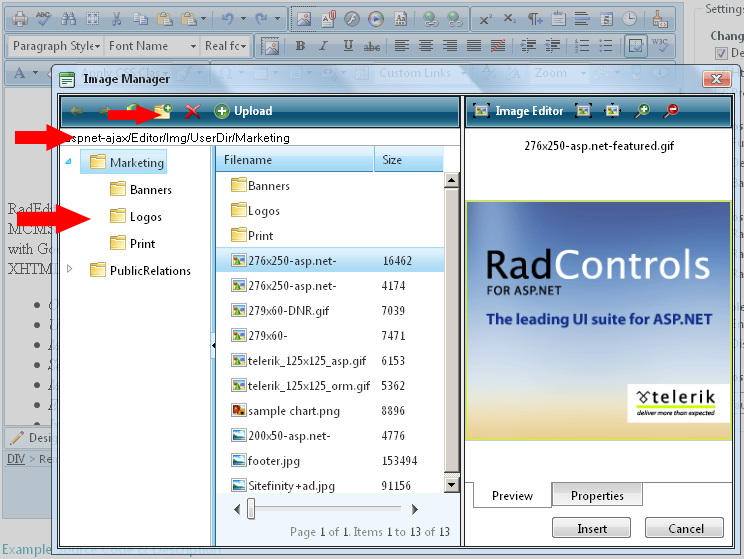Click the Copy icon in editor toolbar

coord(140,19)
